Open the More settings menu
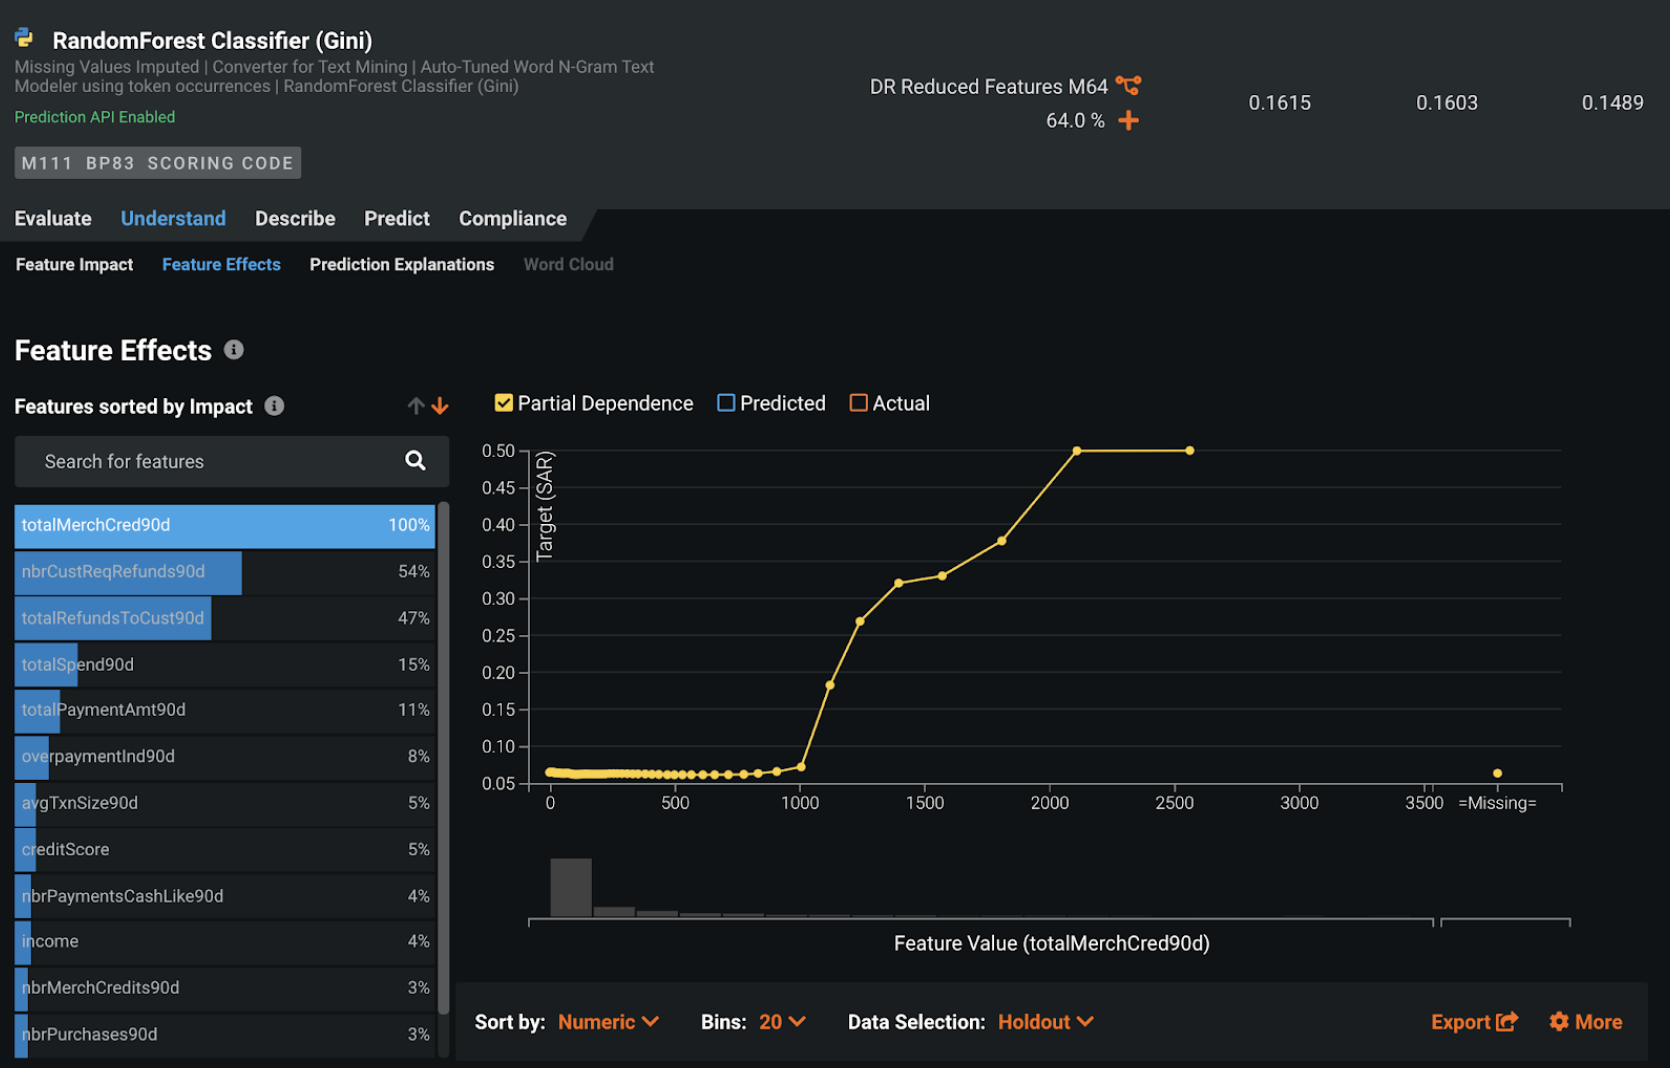The width and height of the screenshot is (1670, 1068). 1585,1022
